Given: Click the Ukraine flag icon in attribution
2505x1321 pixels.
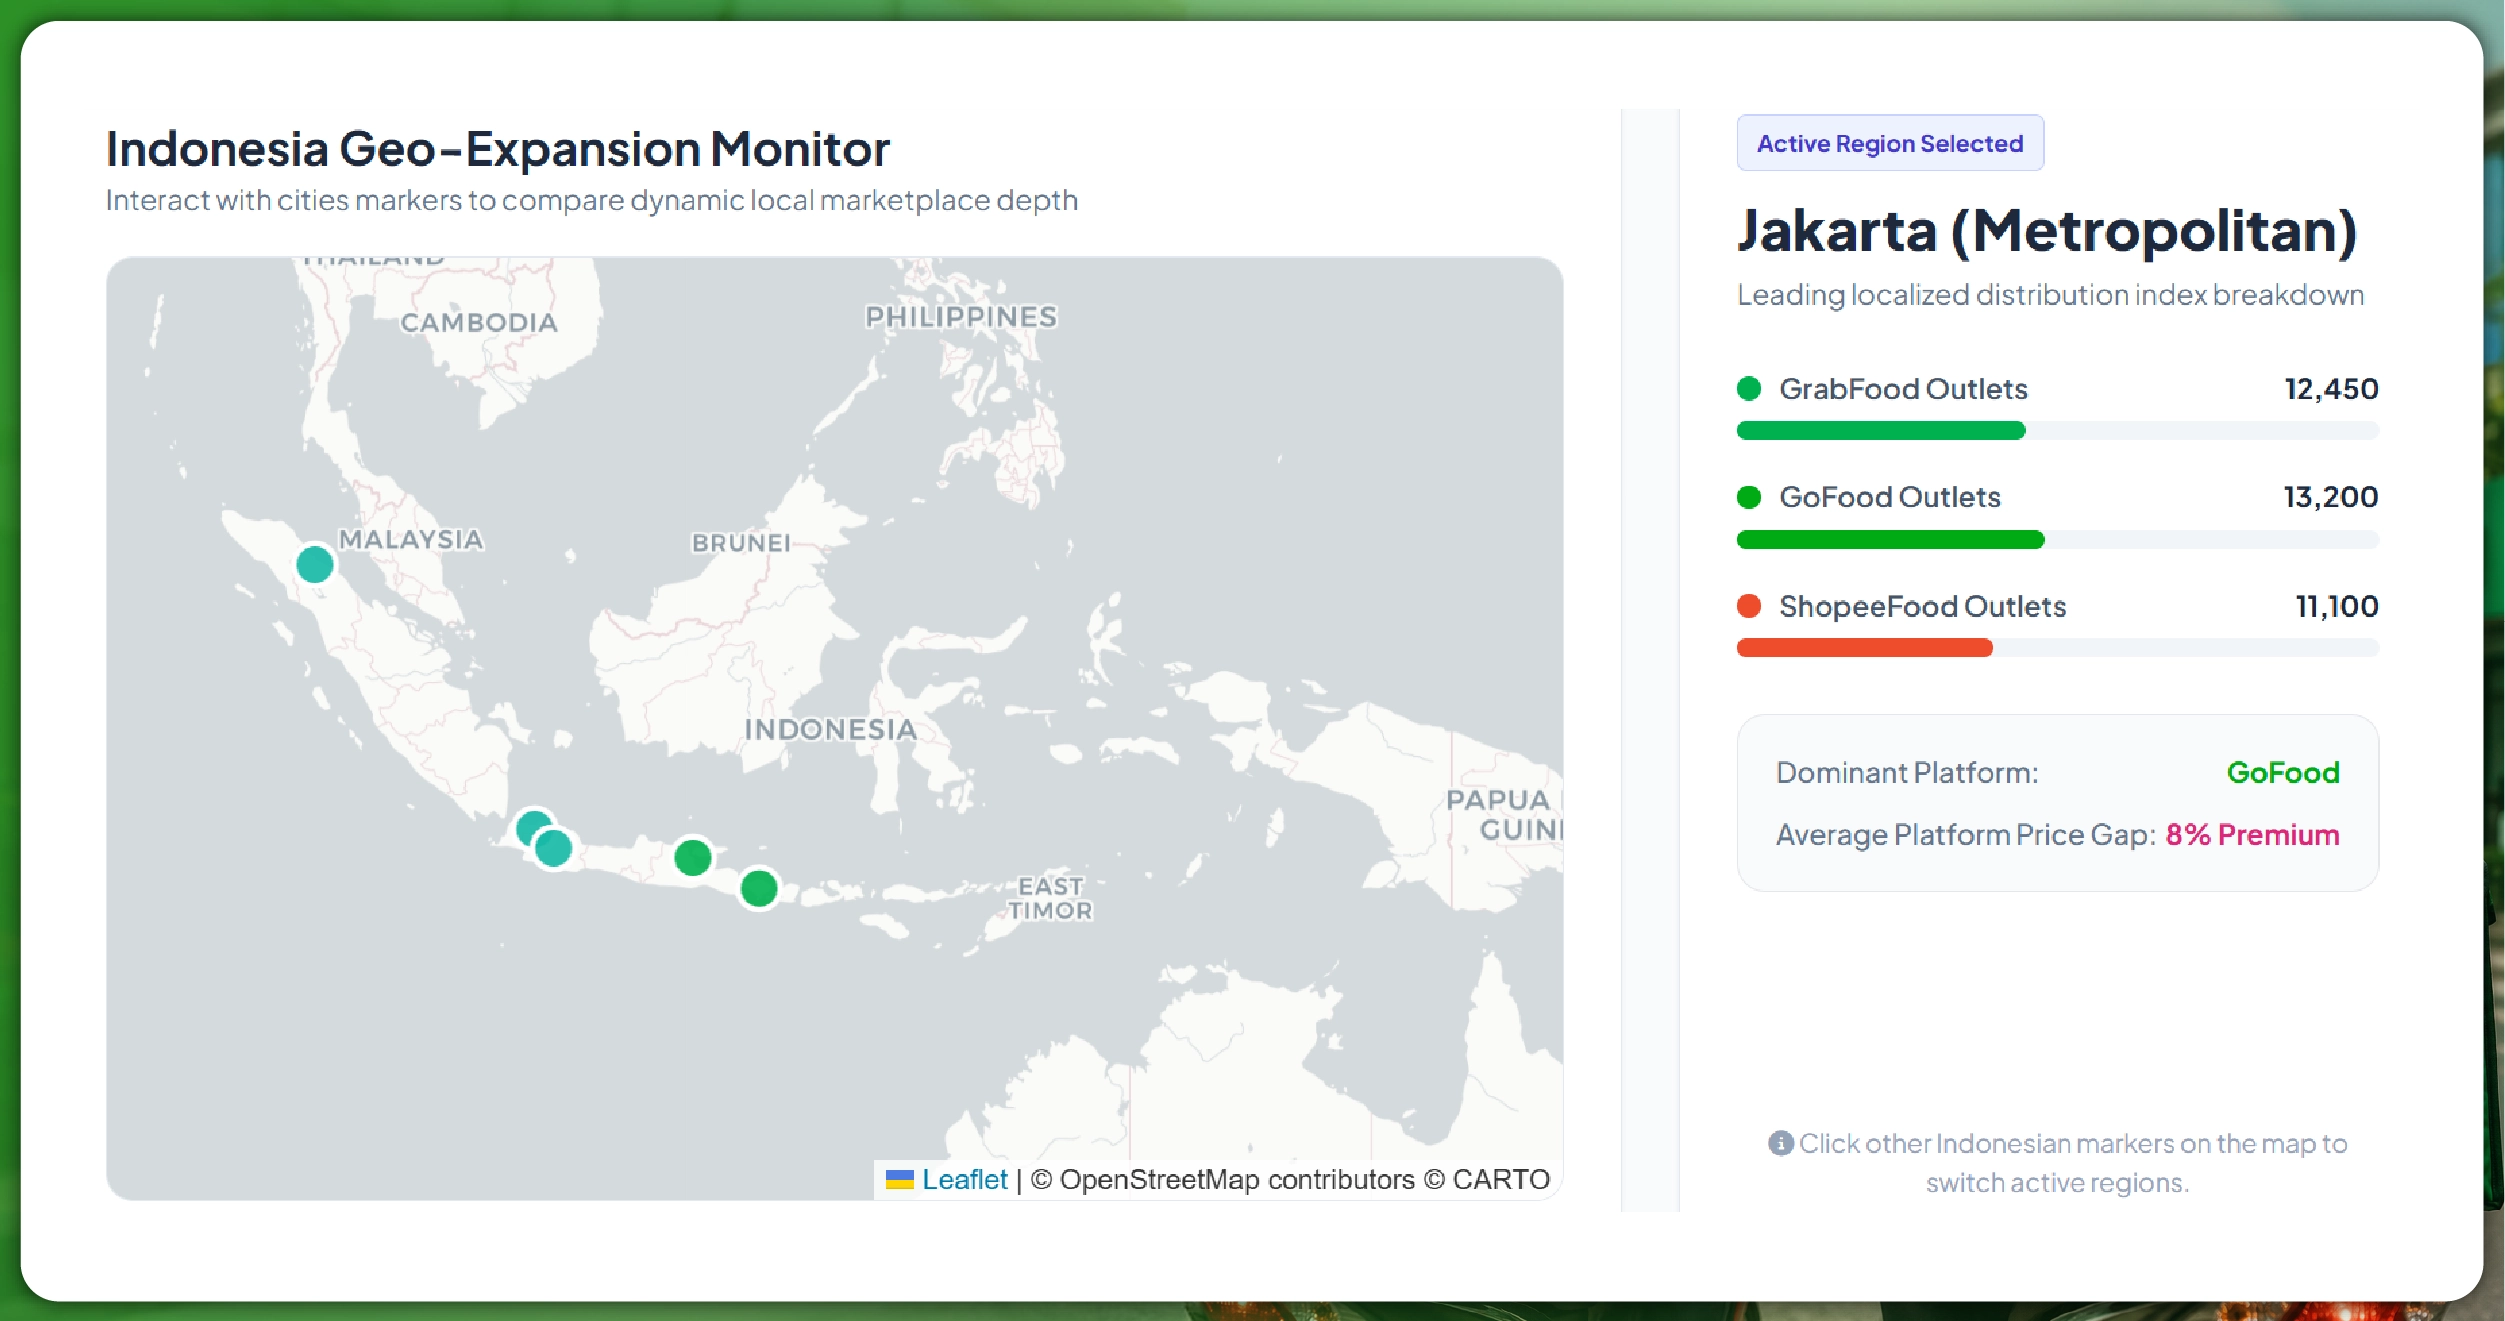Looking at the screenshot, I should [900, 1180].
